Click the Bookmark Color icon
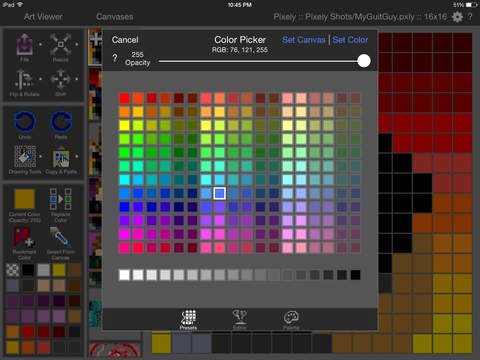The width and height of the screenshot is (480, 360). [24, 237]
